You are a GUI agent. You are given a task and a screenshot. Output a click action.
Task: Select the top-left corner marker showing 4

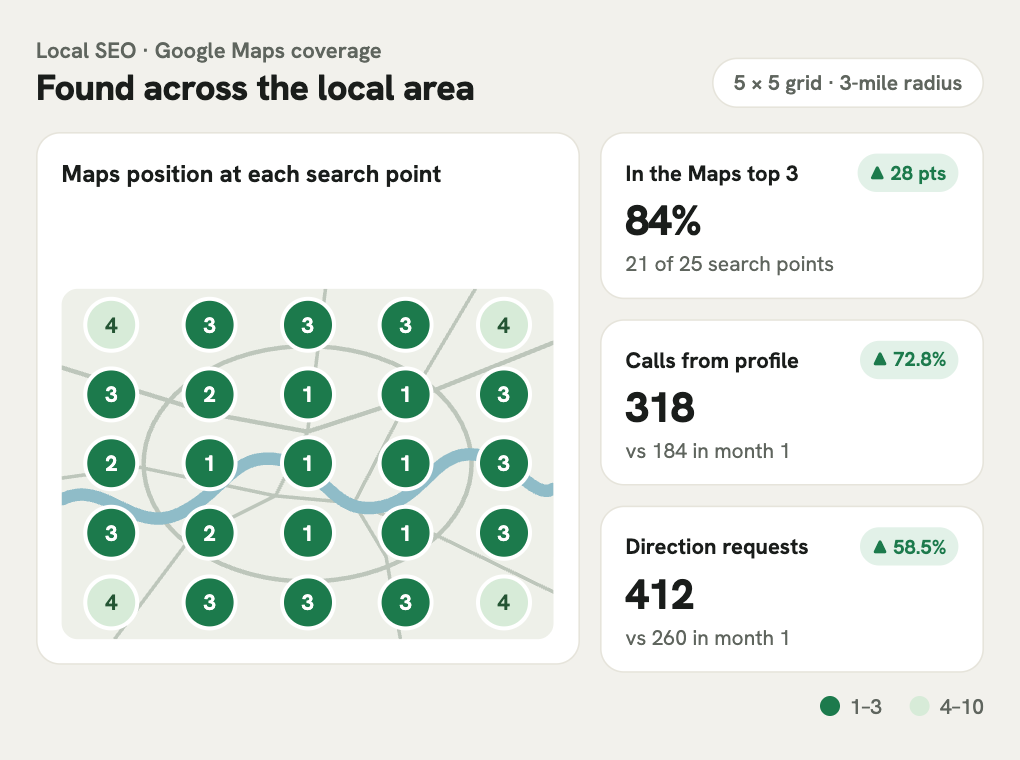click(111, 325)
